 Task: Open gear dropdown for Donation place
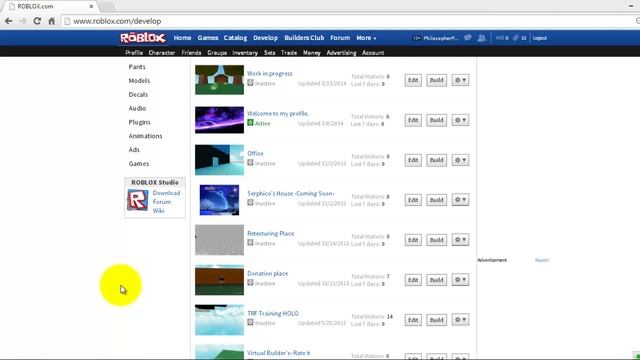coord(460,280)
